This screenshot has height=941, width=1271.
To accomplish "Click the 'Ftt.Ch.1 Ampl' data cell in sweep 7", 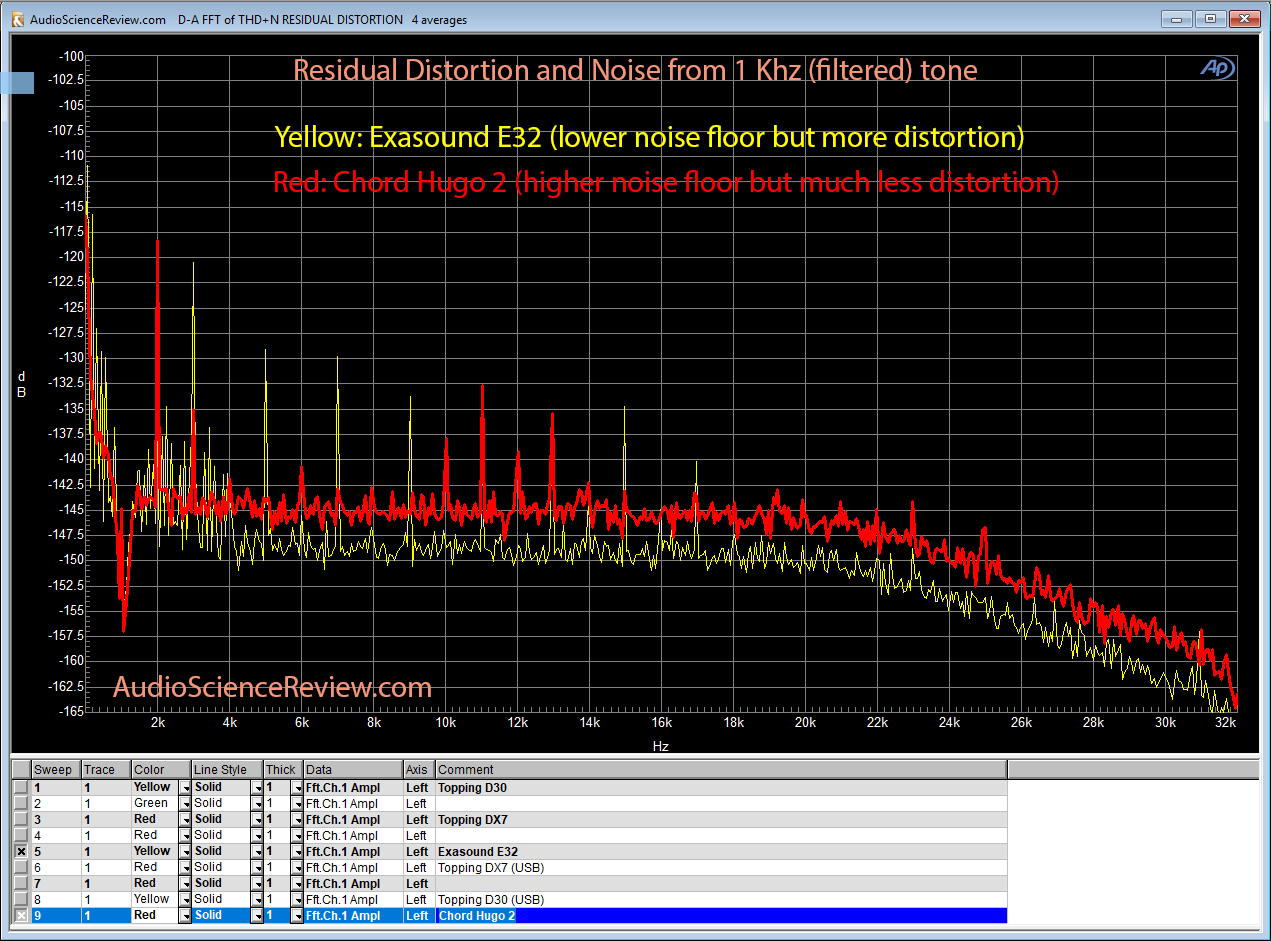I will pos(354,883).
